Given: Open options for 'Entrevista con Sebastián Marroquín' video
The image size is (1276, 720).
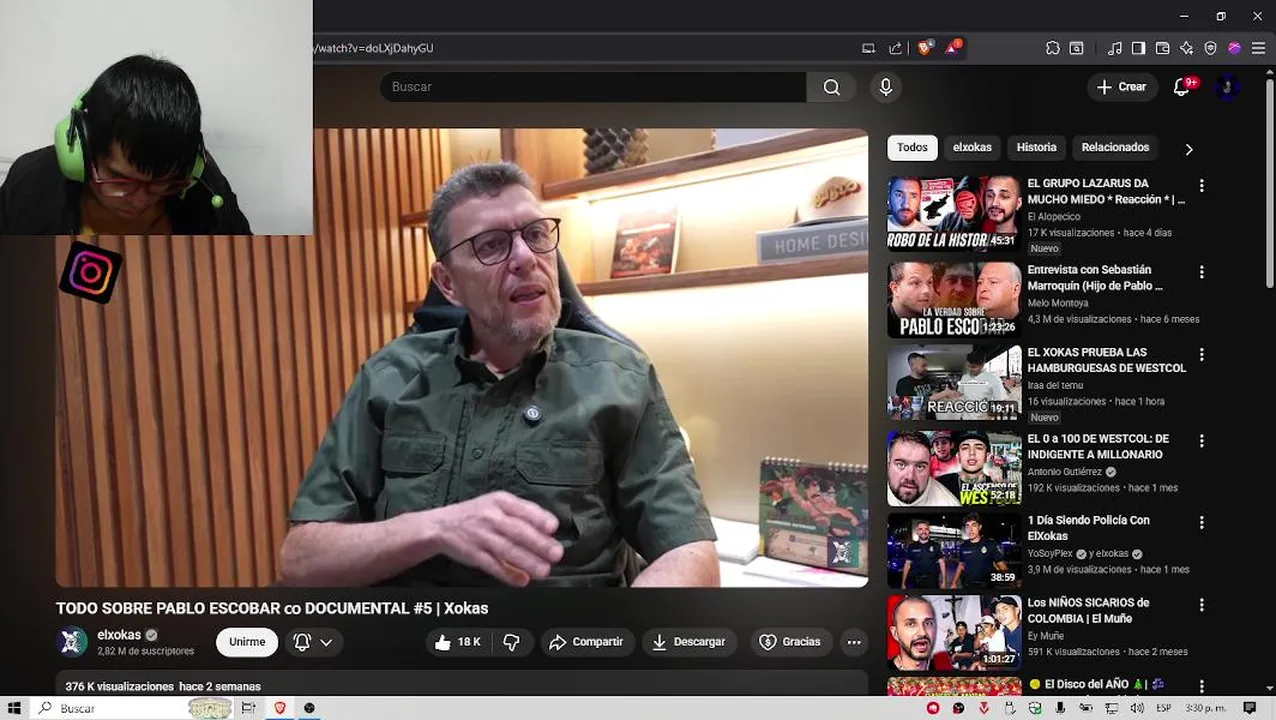Looking at the screenshot, I should pyautogui.click(x=1201, y=272).
